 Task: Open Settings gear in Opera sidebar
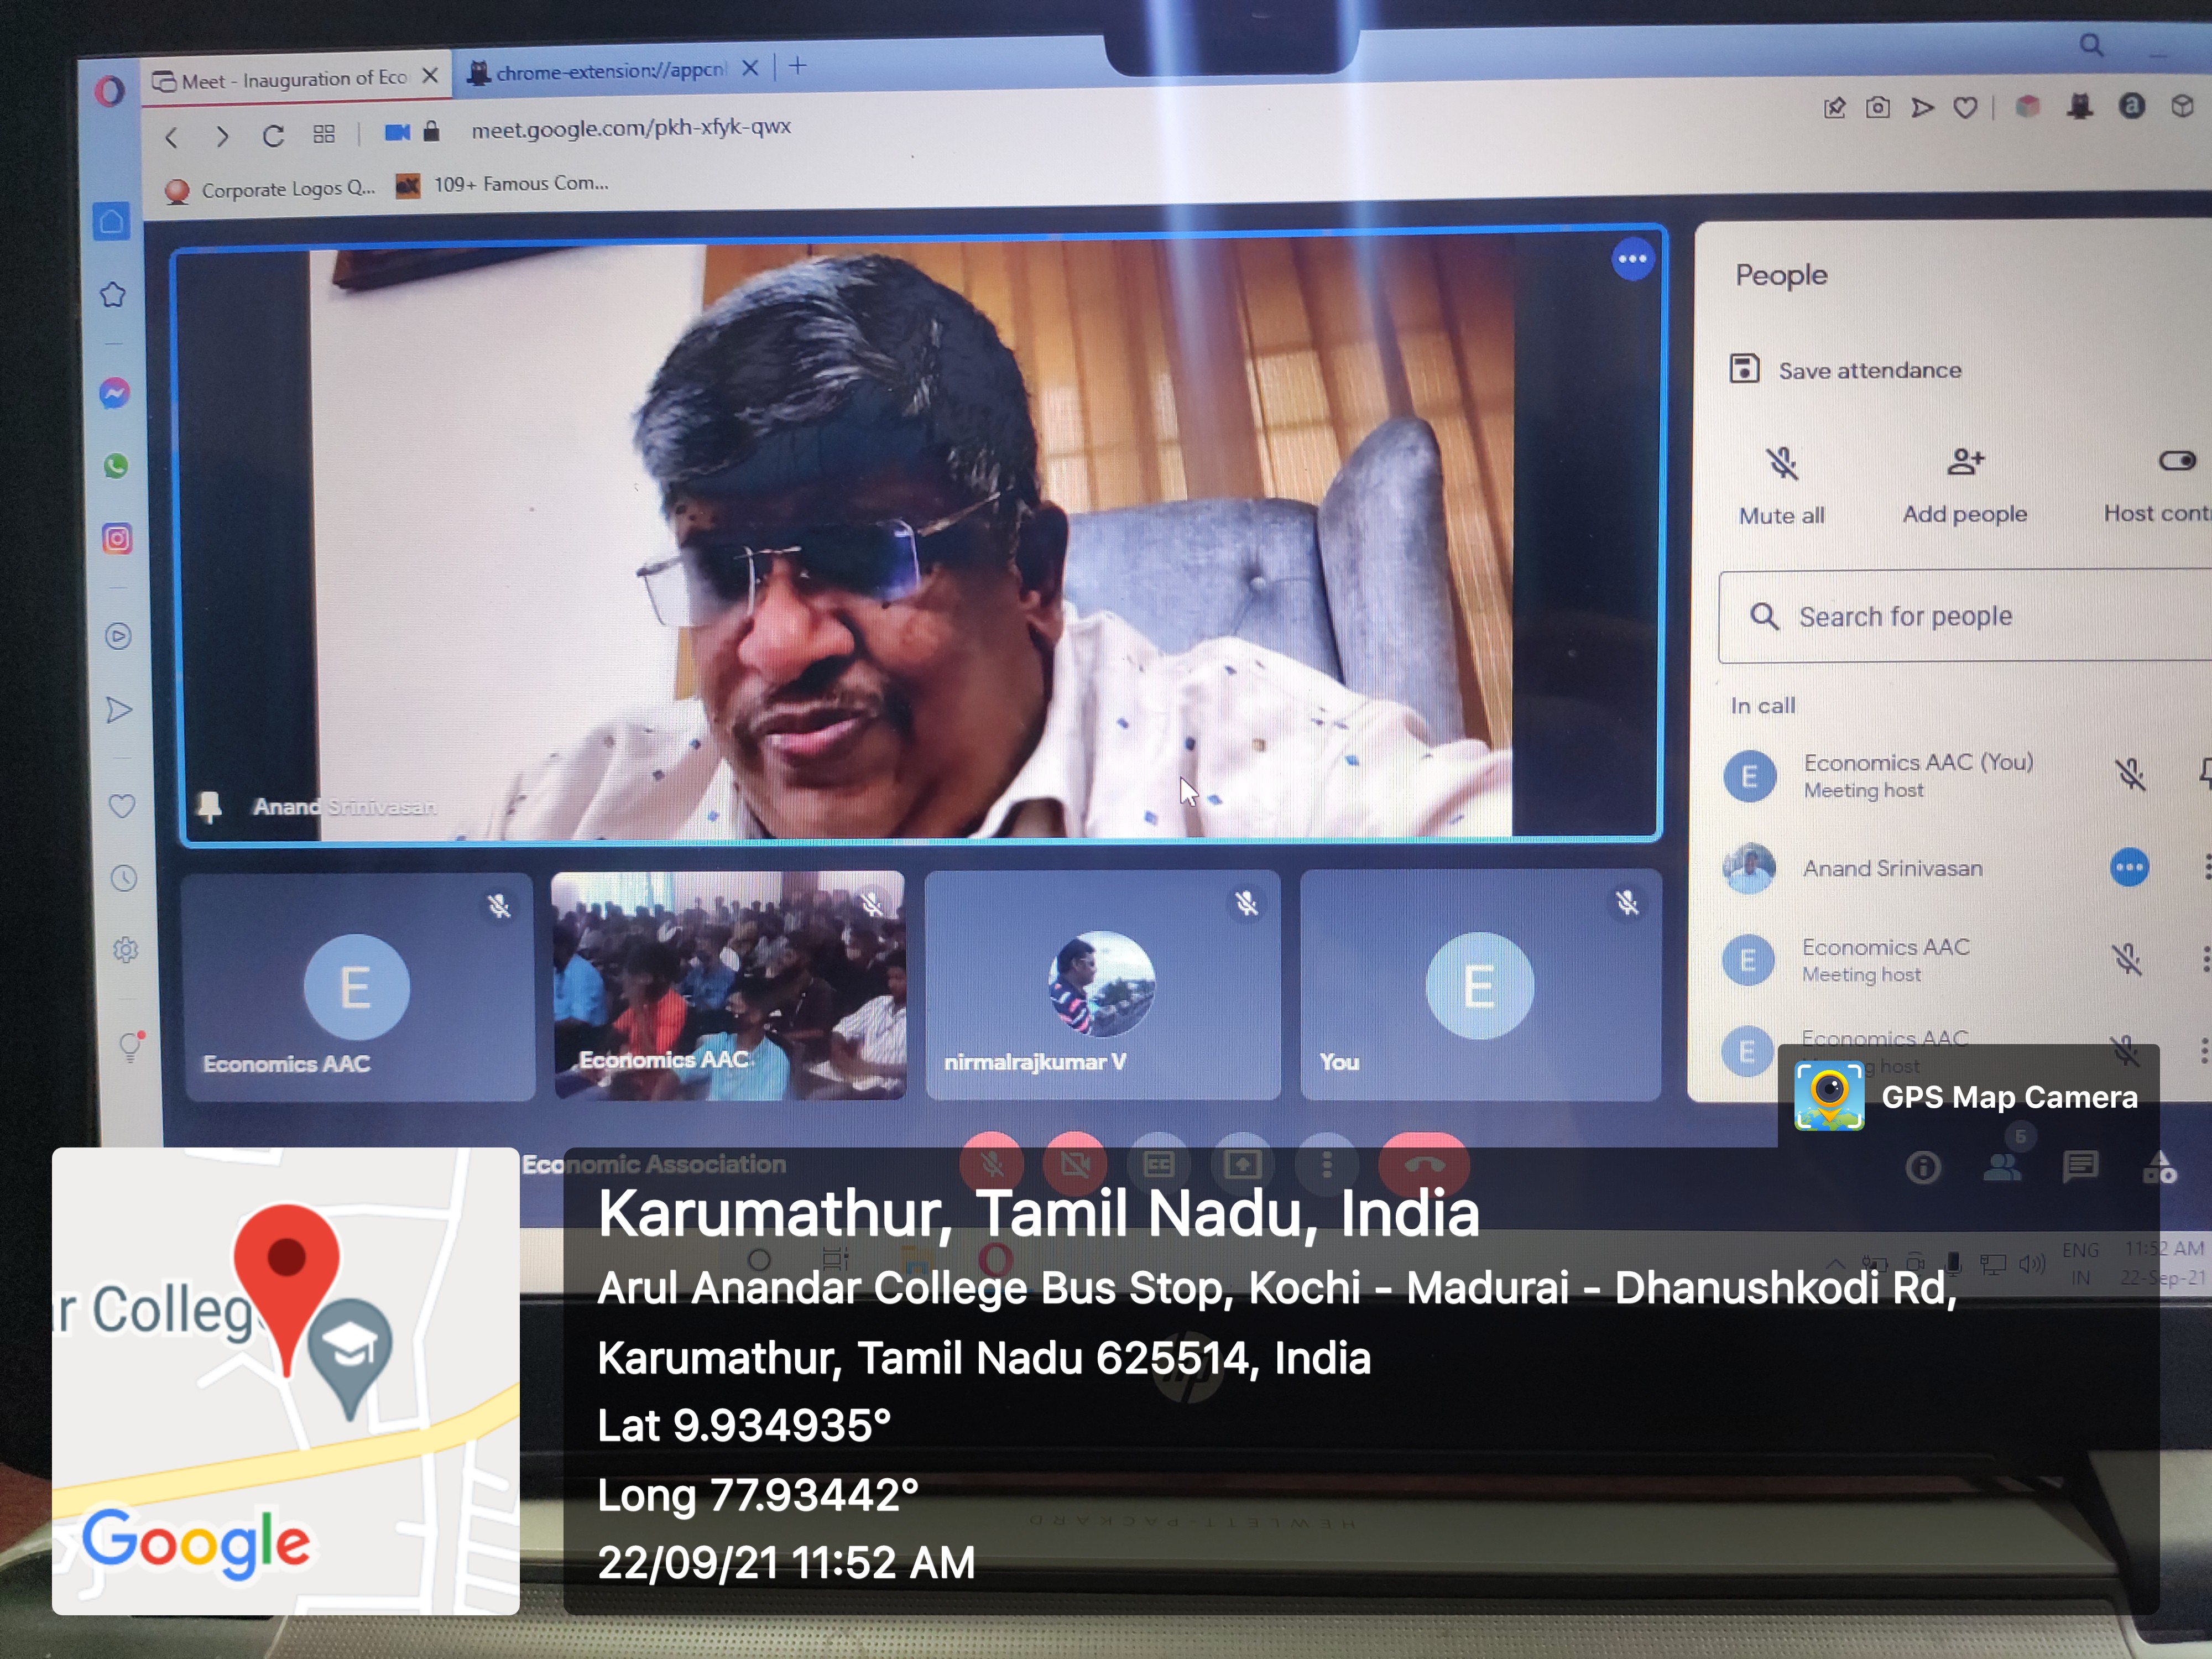pos(125,949)
